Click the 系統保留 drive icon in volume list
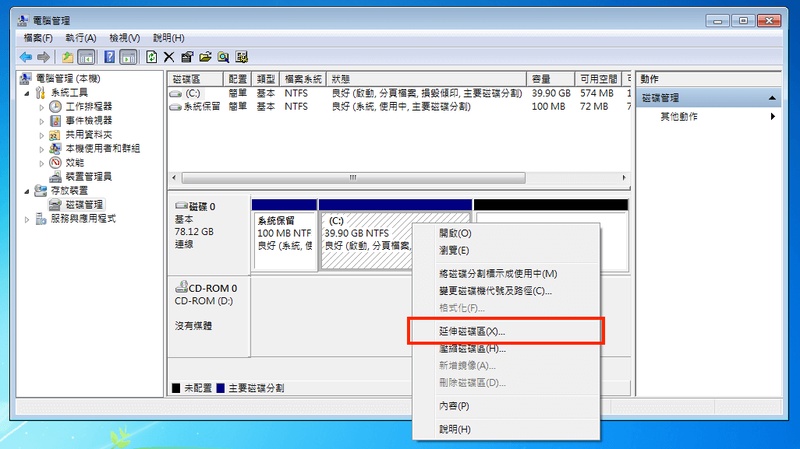 coord(176,107)
